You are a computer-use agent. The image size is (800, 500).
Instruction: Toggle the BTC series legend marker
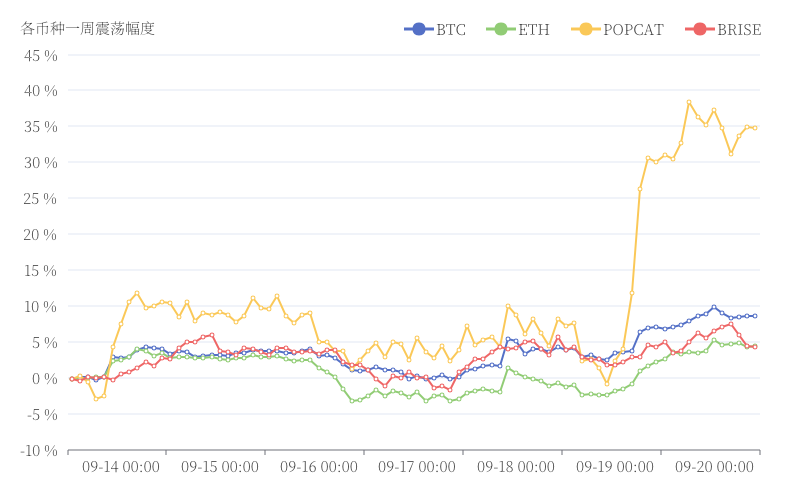click(418, 30)
